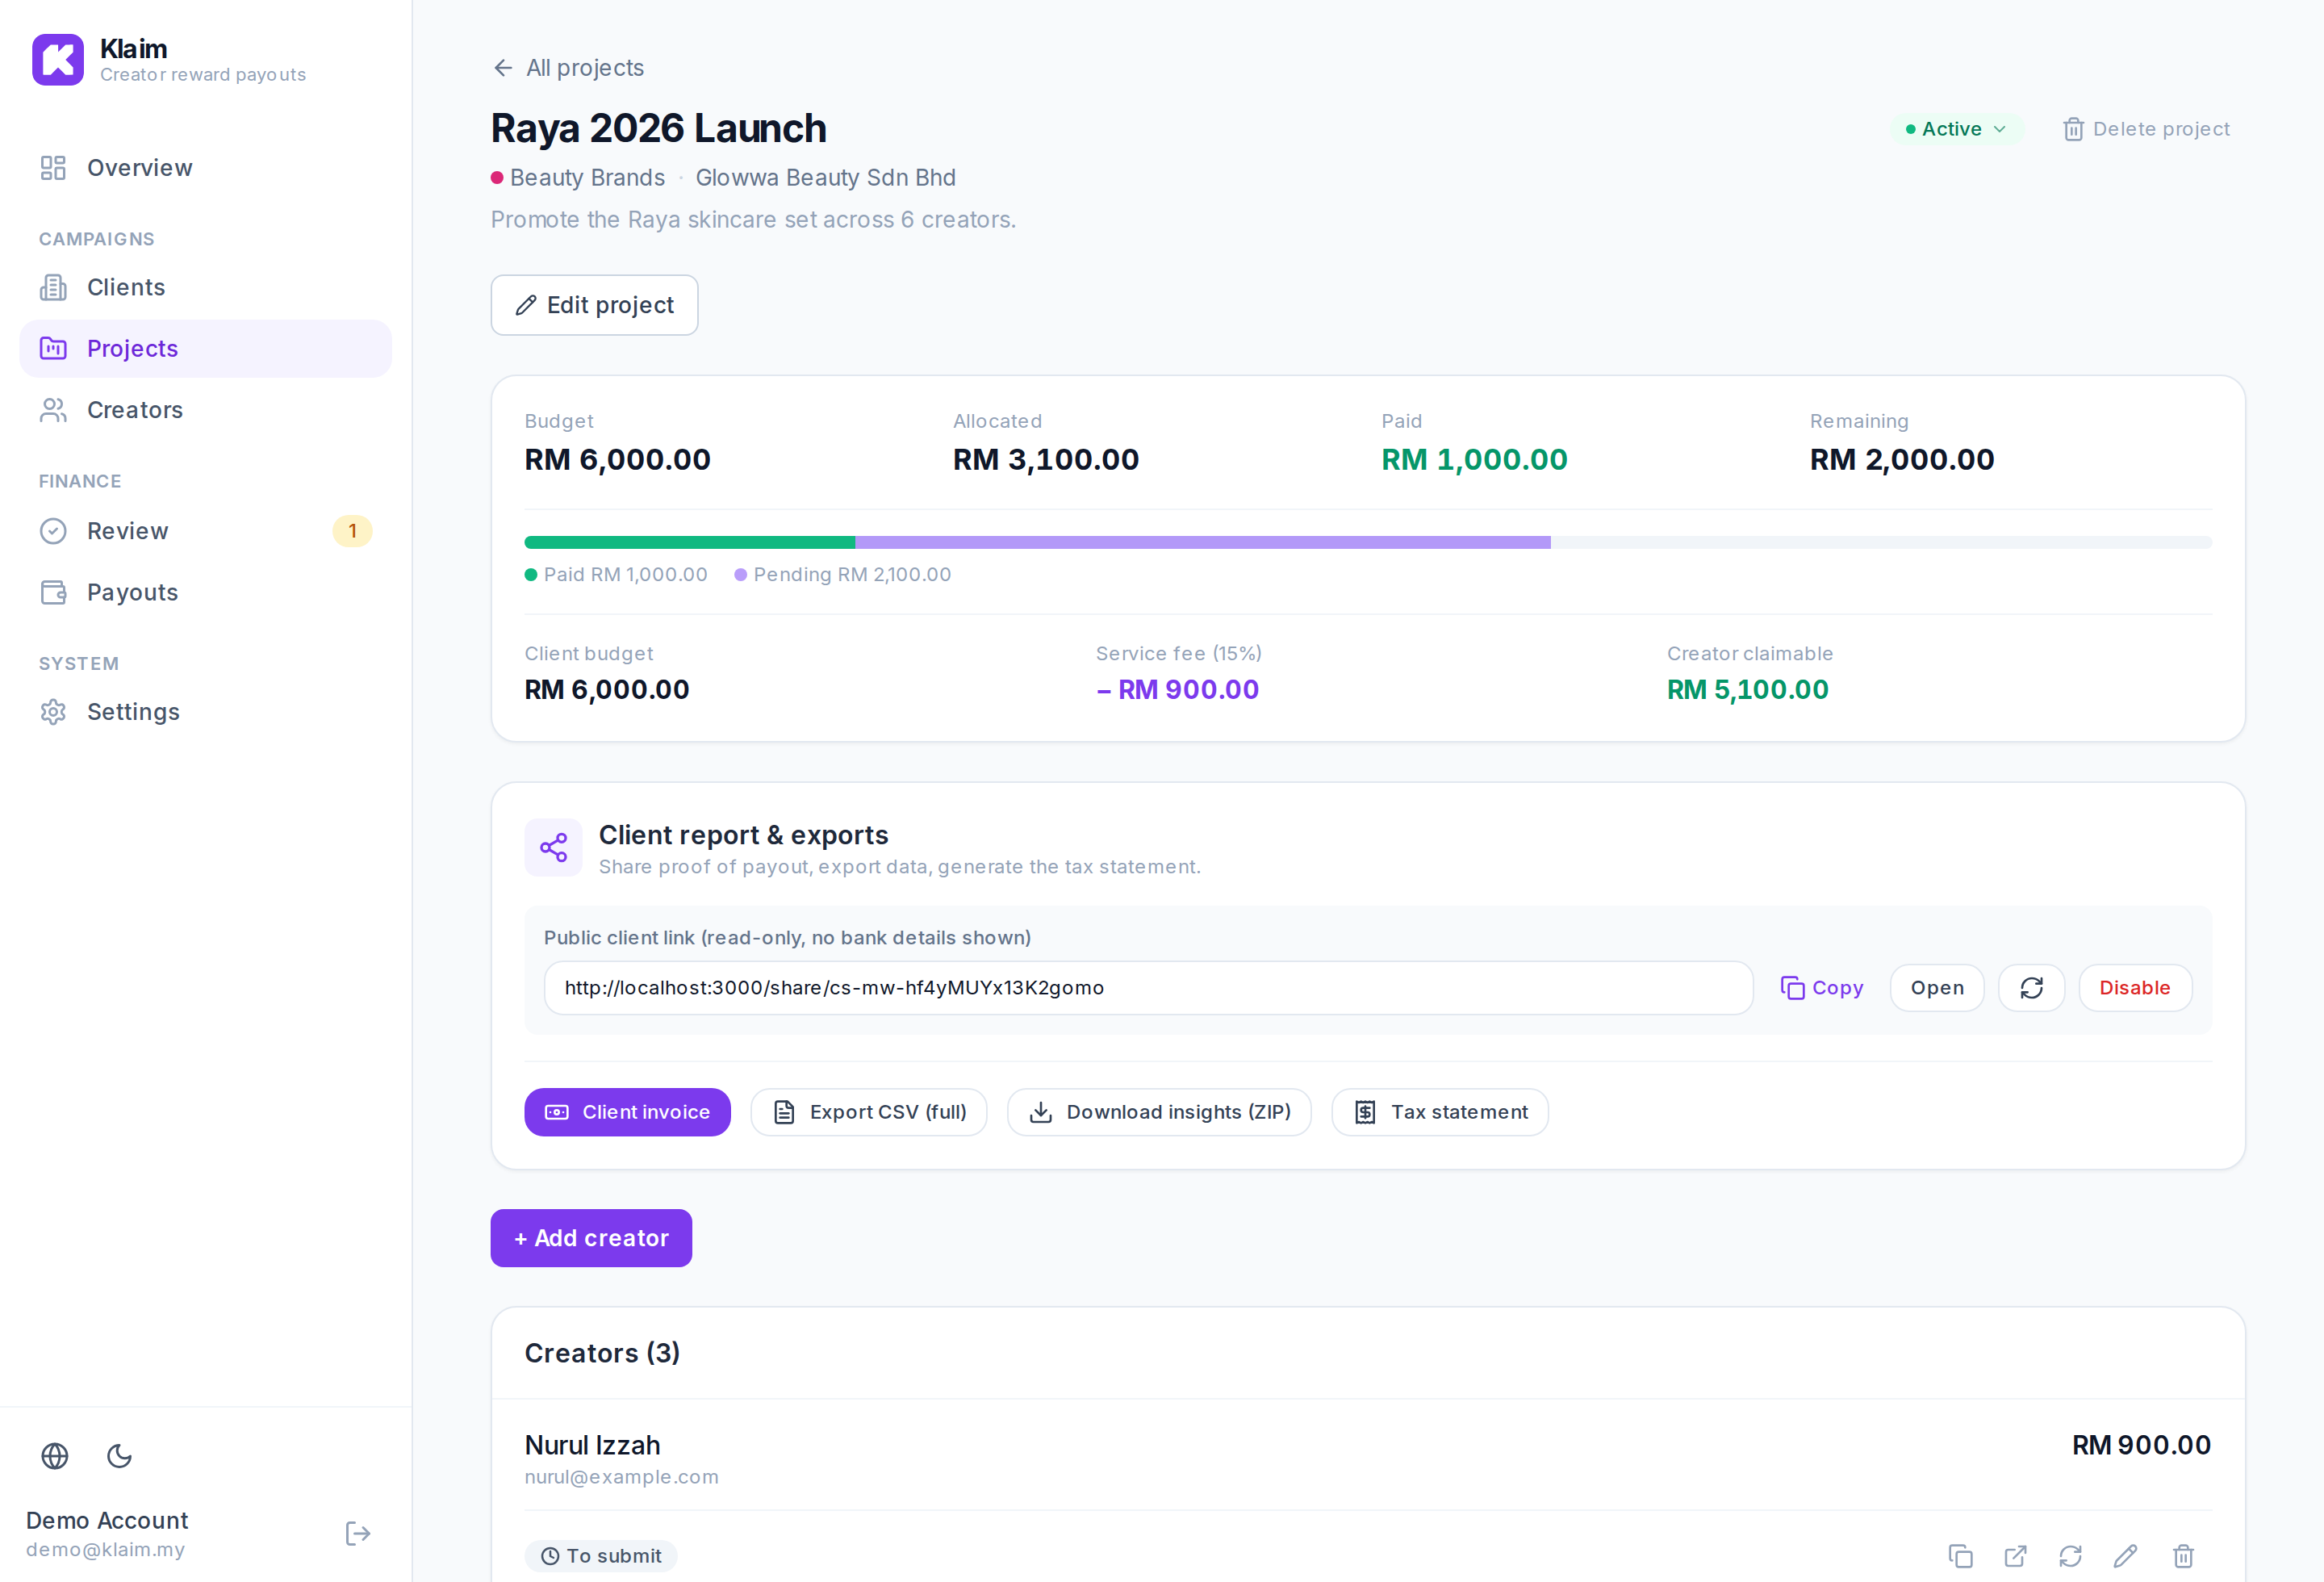Click the Edit project button
Viewport: 2324px width, 1582px height.
tap(594, 305)
